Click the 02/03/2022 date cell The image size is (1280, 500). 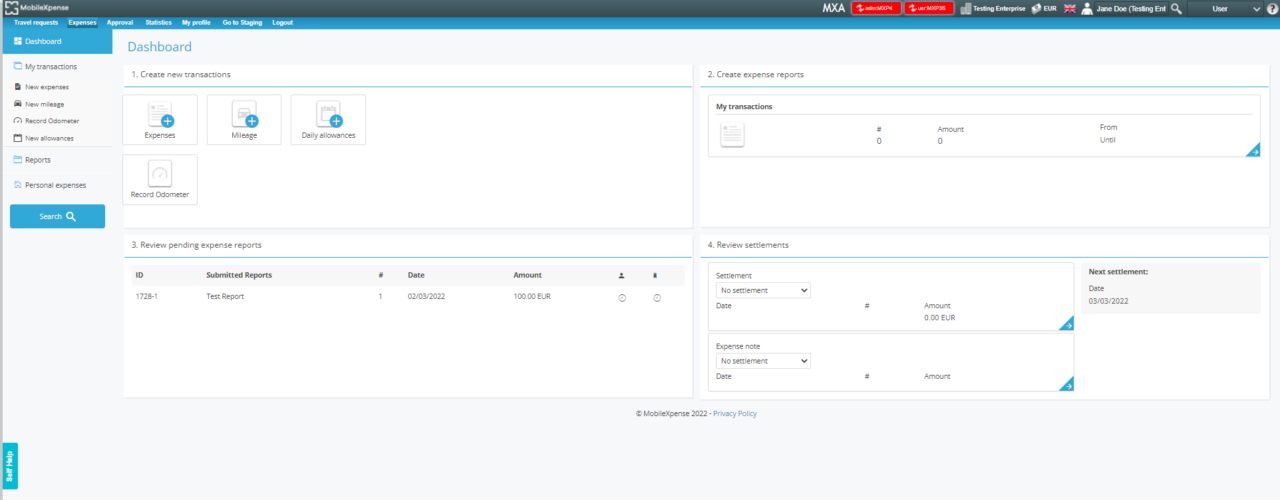pyautogui.click(x=427, y=297)
